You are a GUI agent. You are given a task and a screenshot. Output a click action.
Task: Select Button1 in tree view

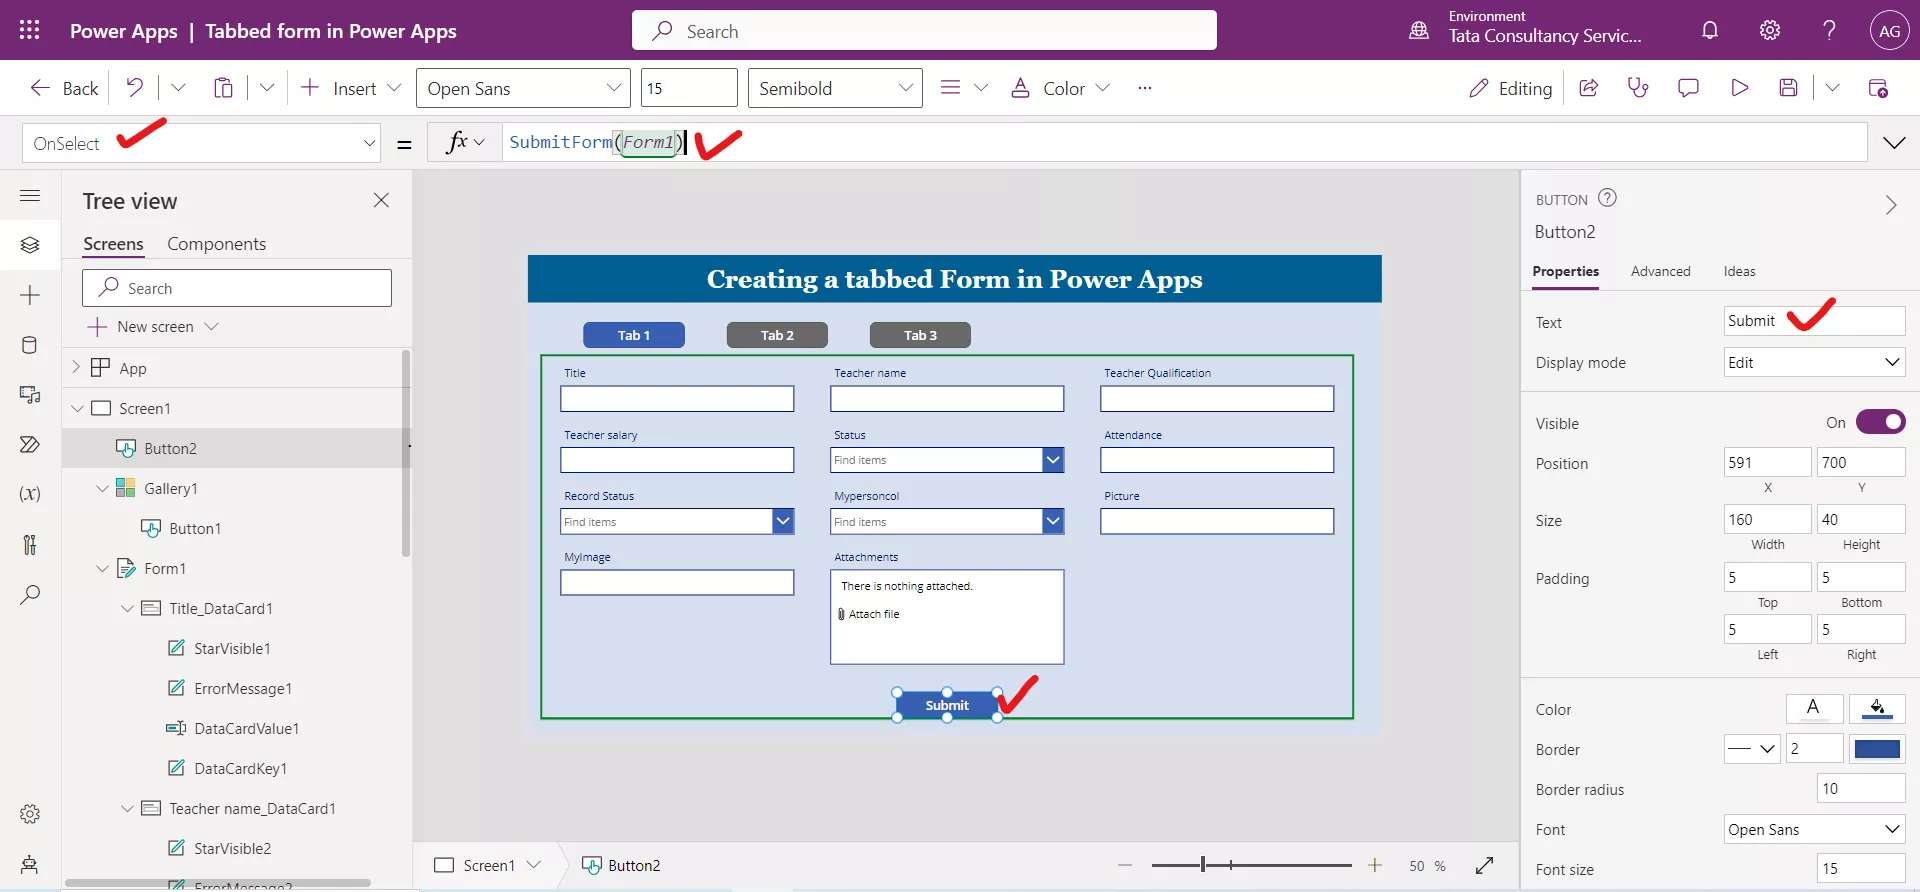coord(195,528)
